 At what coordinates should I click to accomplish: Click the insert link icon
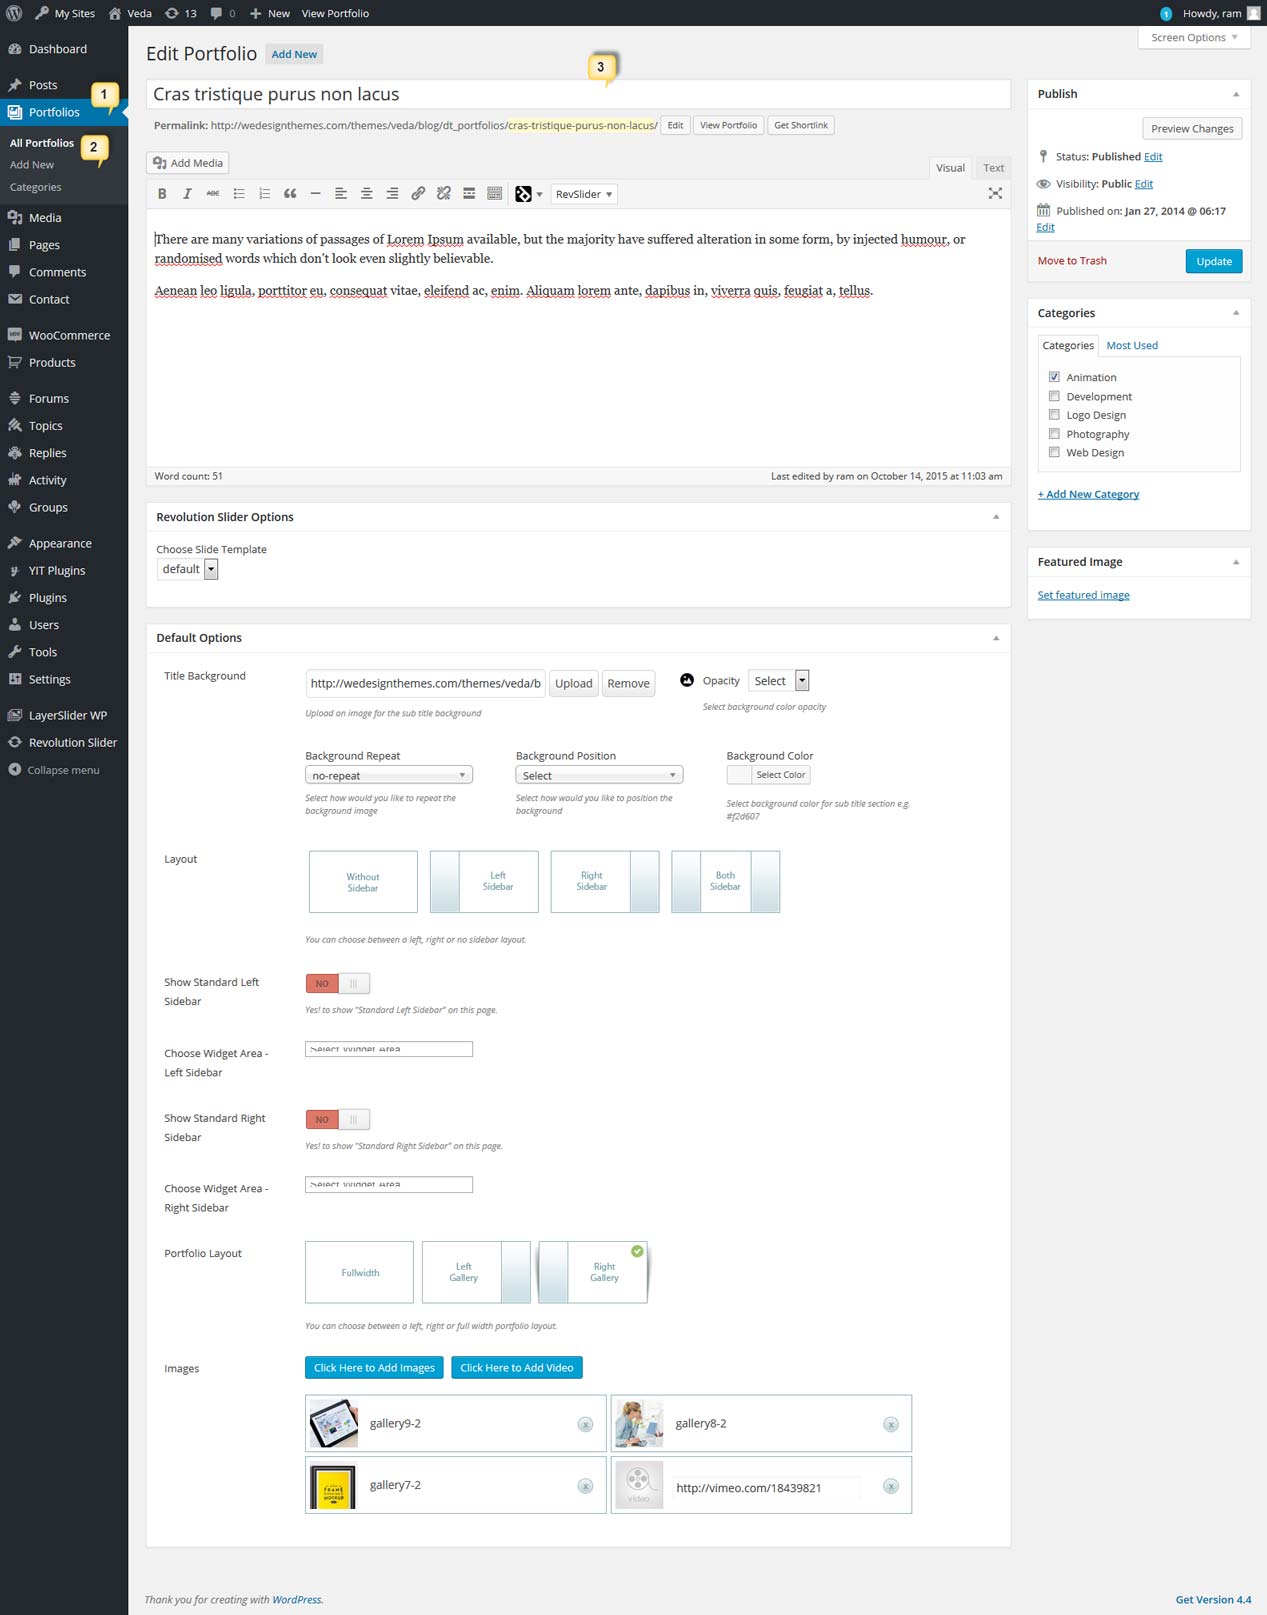tap(418, 194)
